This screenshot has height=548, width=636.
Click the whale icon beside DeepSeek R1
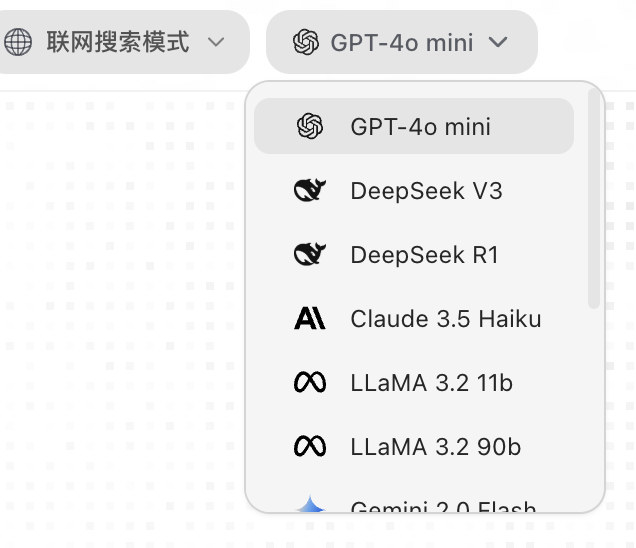pyautogui.click(x=310, y=254)
